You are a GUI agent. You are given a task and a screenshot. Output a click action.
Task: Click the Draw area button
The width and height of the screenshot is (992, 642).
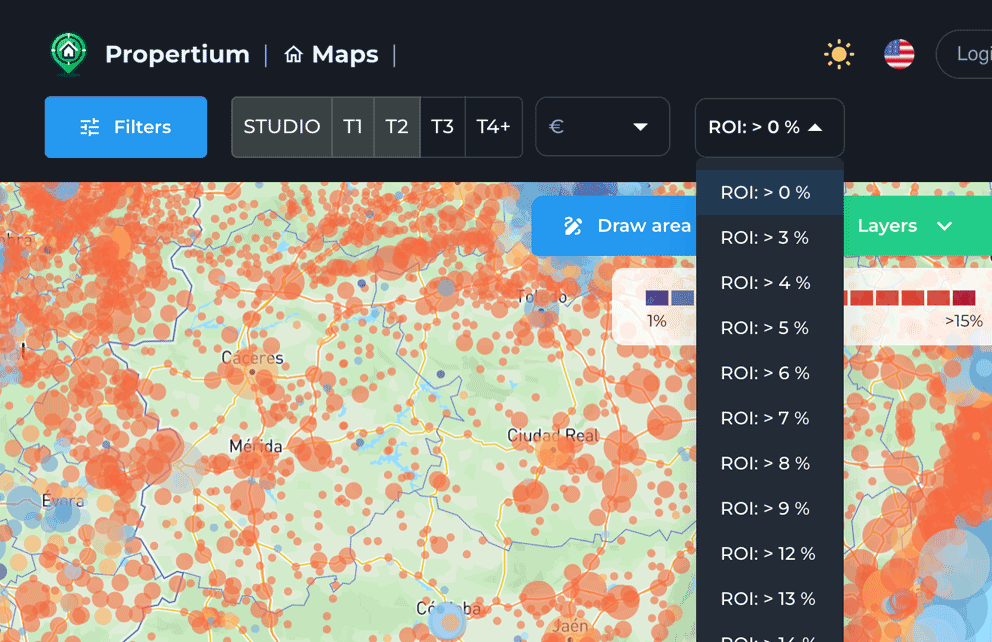(614, 226)
